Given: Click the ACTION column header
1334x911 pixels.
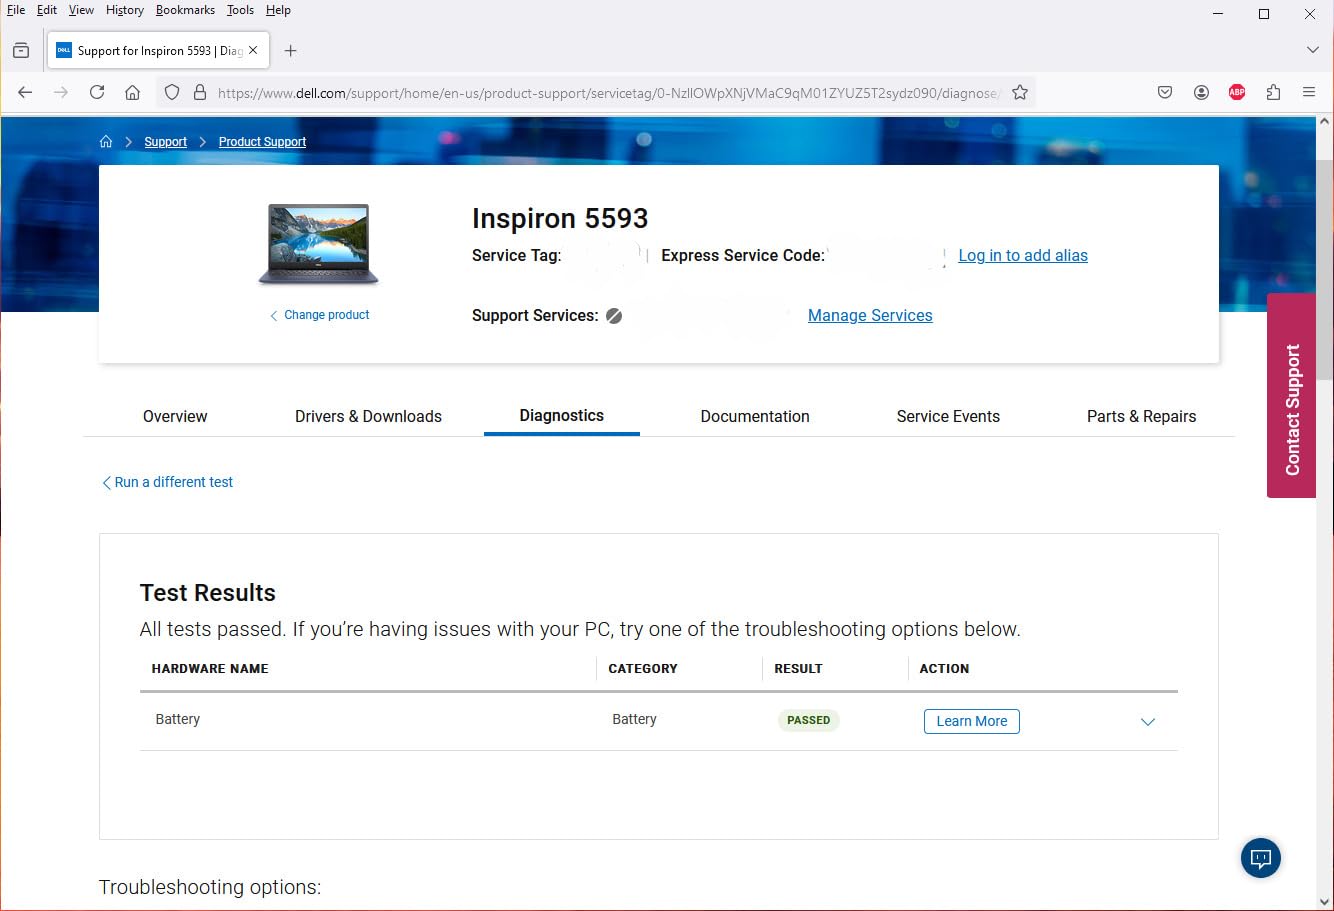Looking at the screenshot, I should [944, 668].
